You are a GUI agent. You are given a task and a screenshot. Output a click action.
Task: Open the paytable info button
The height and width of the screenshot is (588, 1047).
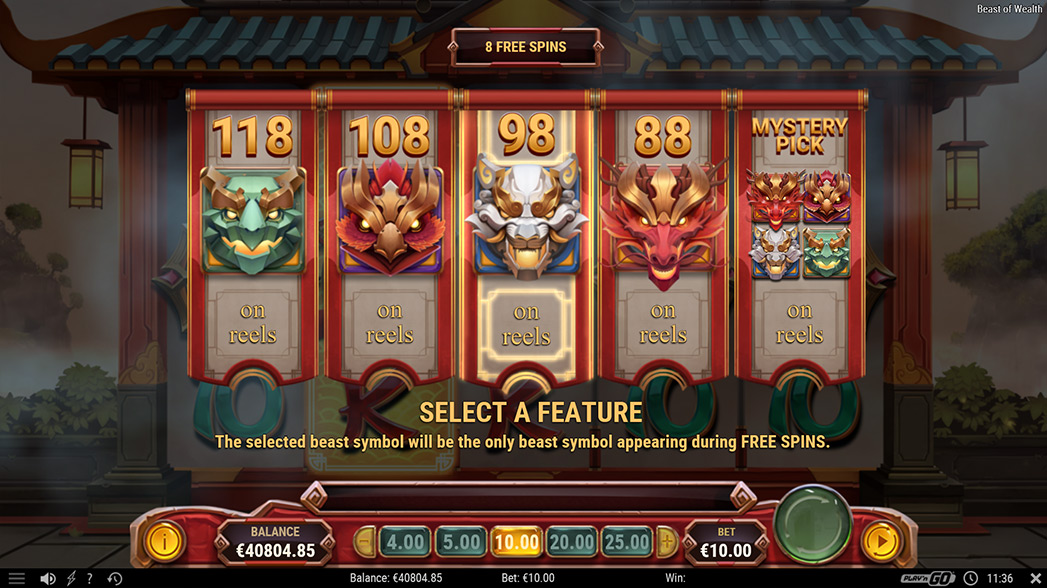click(x=164, y=540)
